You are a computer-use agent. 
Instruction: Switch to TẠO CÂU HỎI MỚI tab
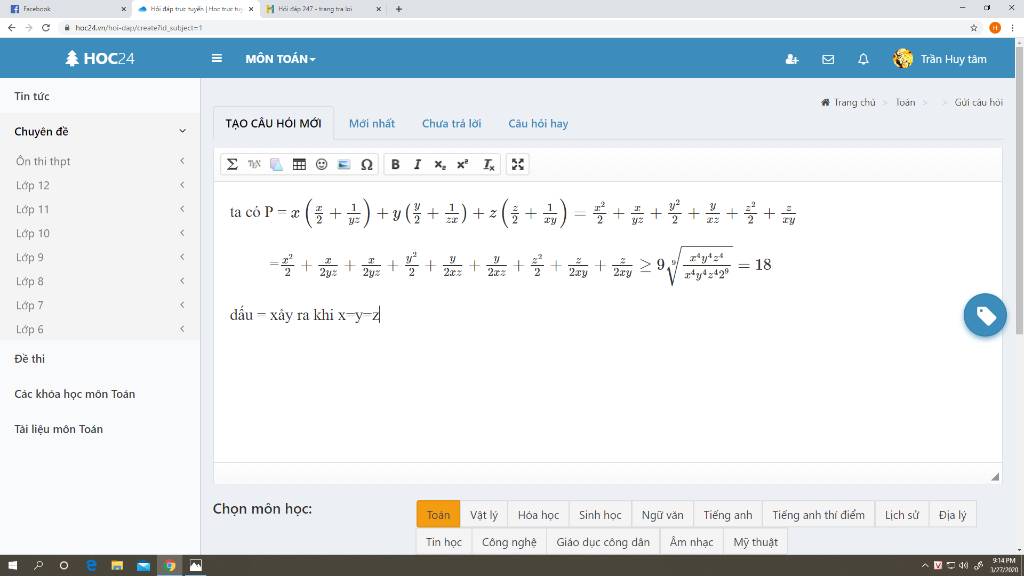coord(274,123)
